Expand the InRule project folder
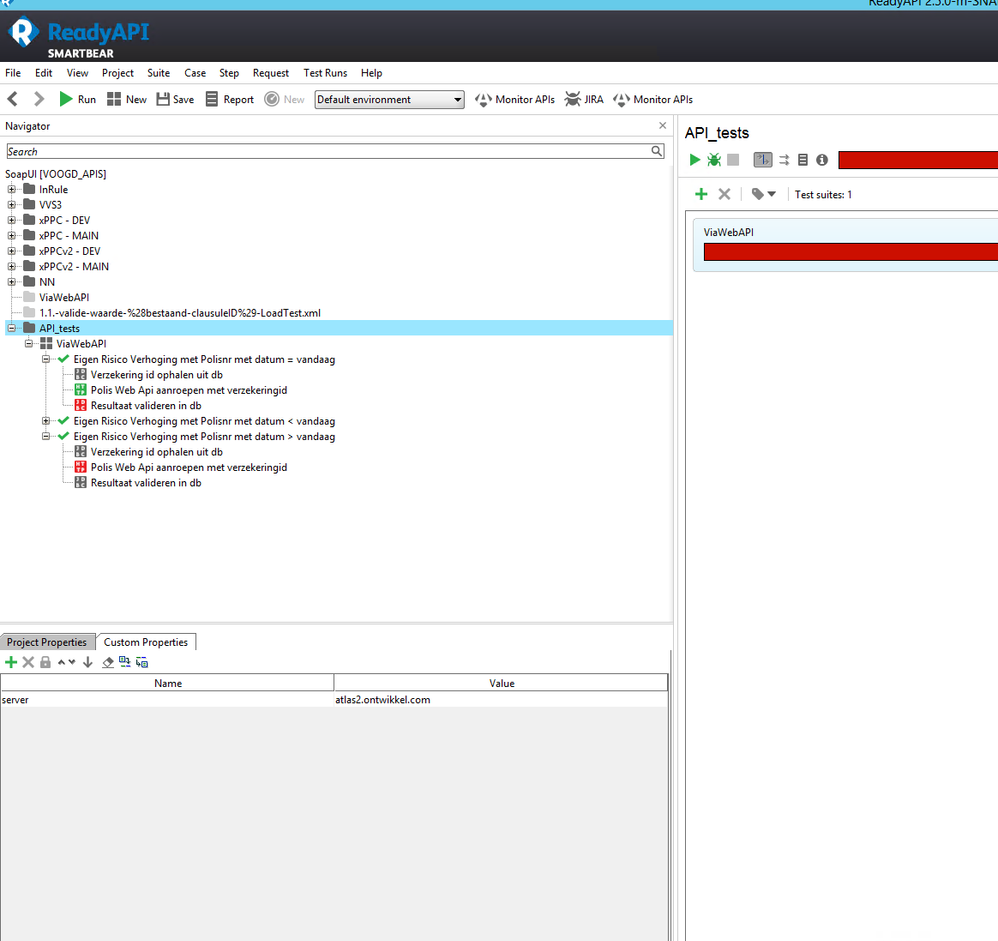The image size is (998, 941). click(x=12, y=189)
